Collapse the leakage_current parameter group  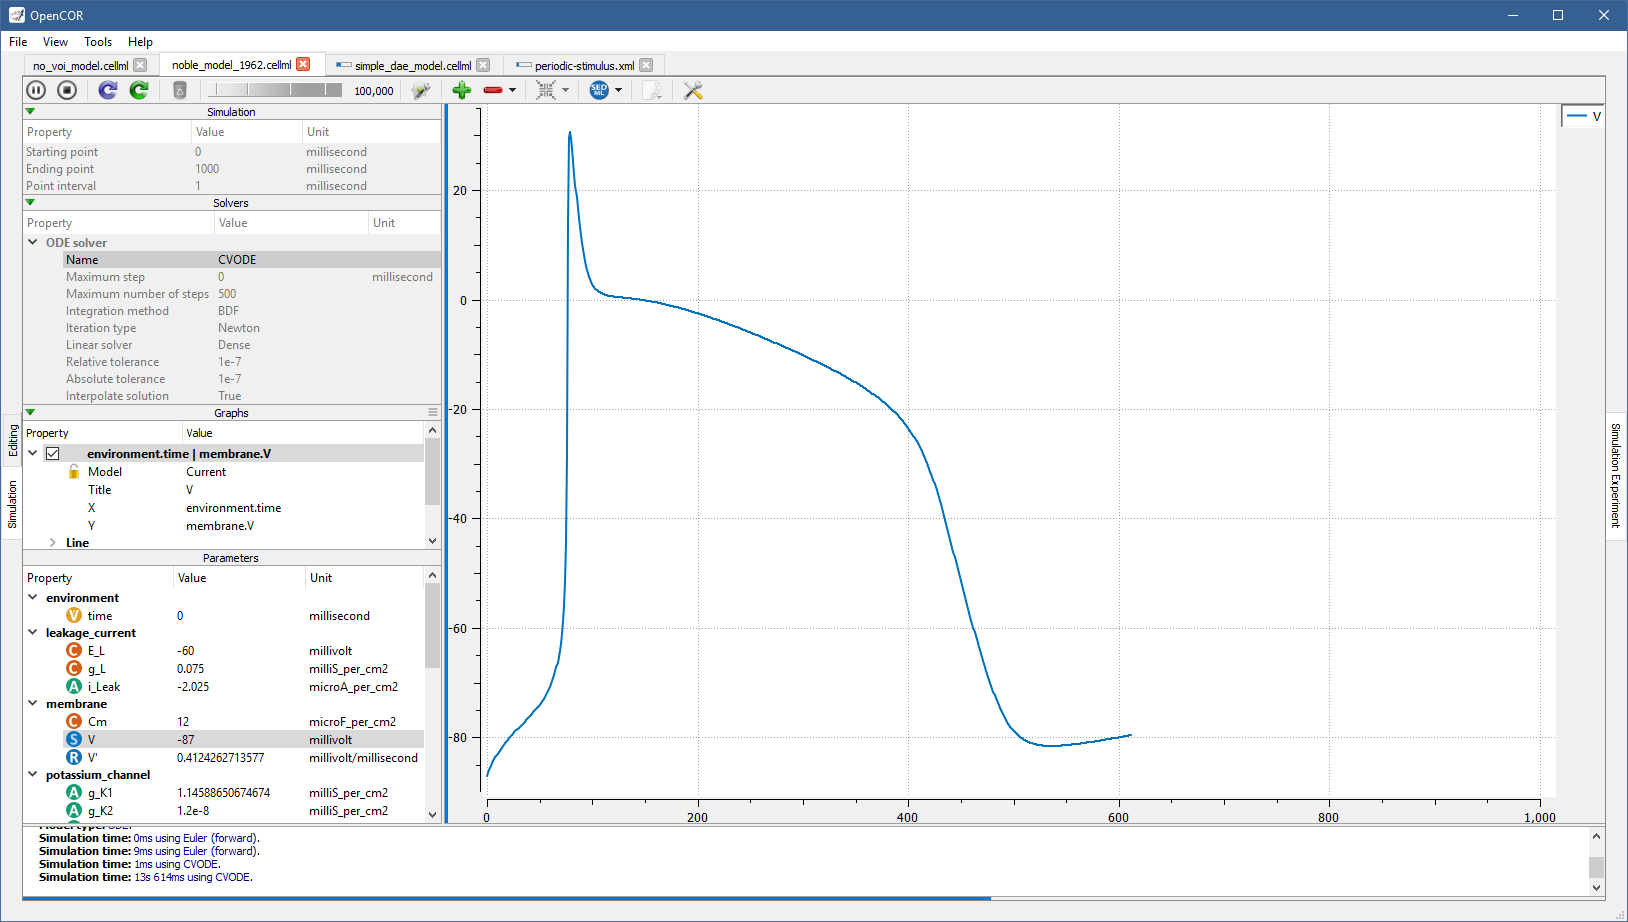point(33,633)
